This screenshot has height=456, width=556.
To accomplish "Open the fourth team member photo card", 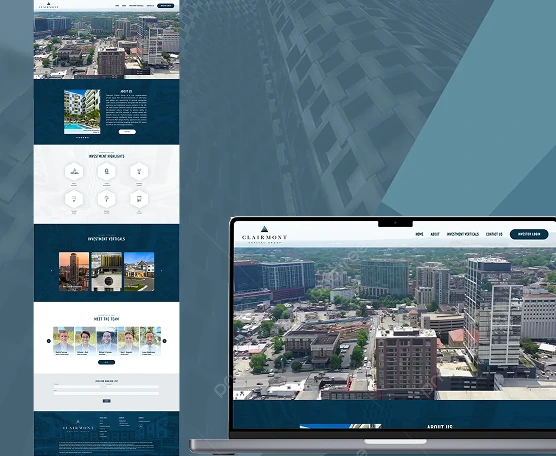I will (128, 341).
